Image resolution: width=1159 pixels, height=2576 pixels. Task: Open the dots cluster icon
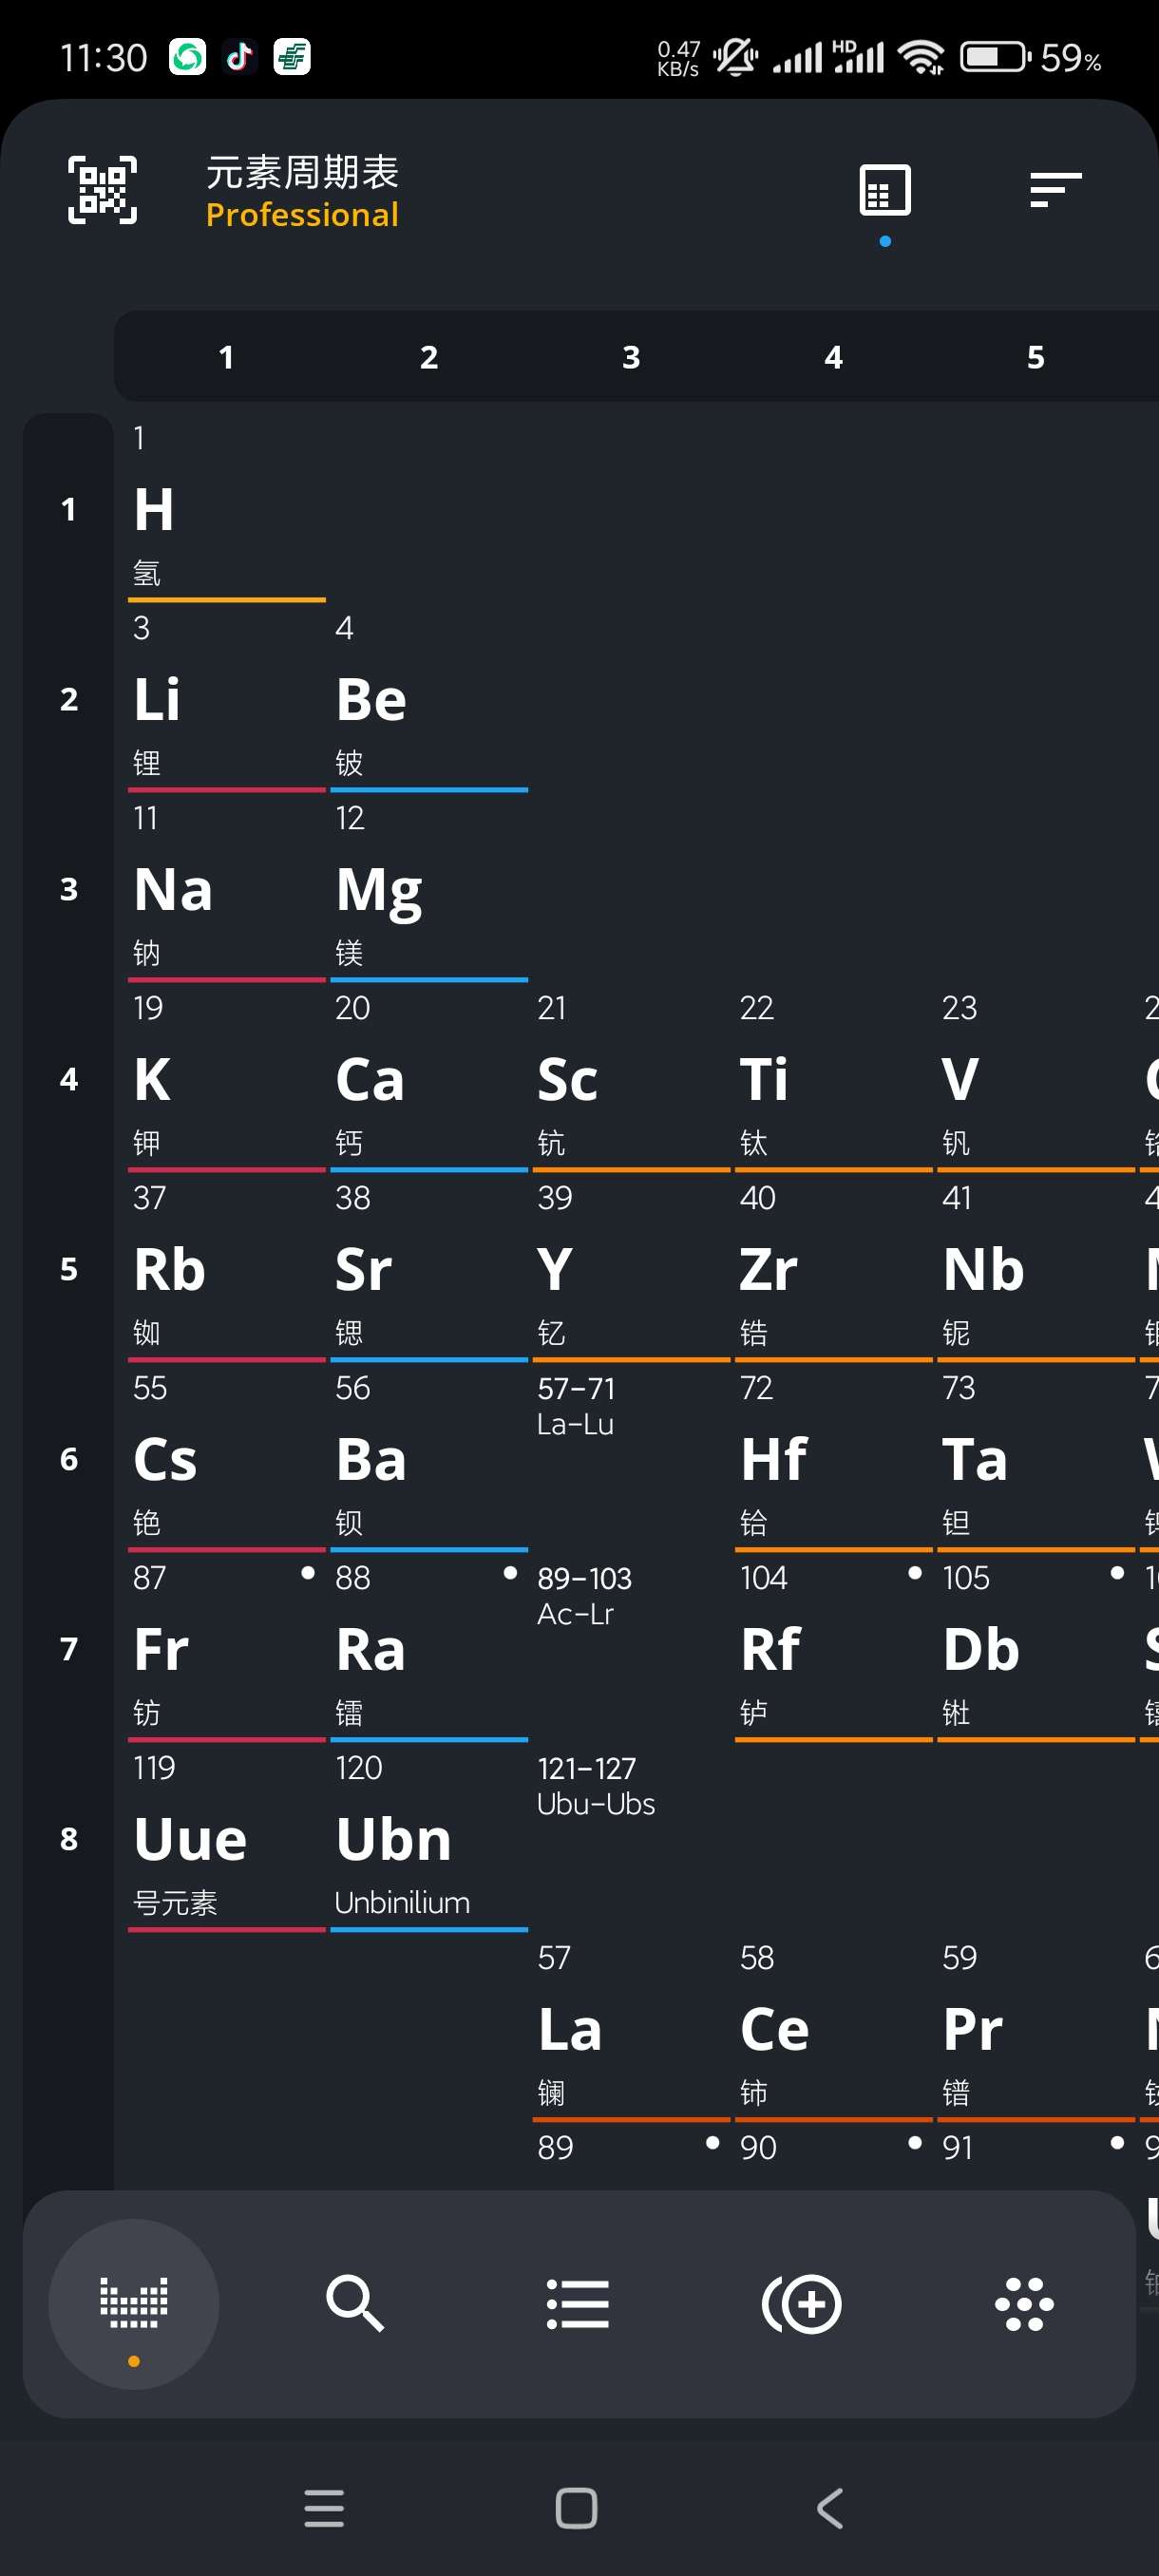pyautogui.click(x=1024, y=2303)
